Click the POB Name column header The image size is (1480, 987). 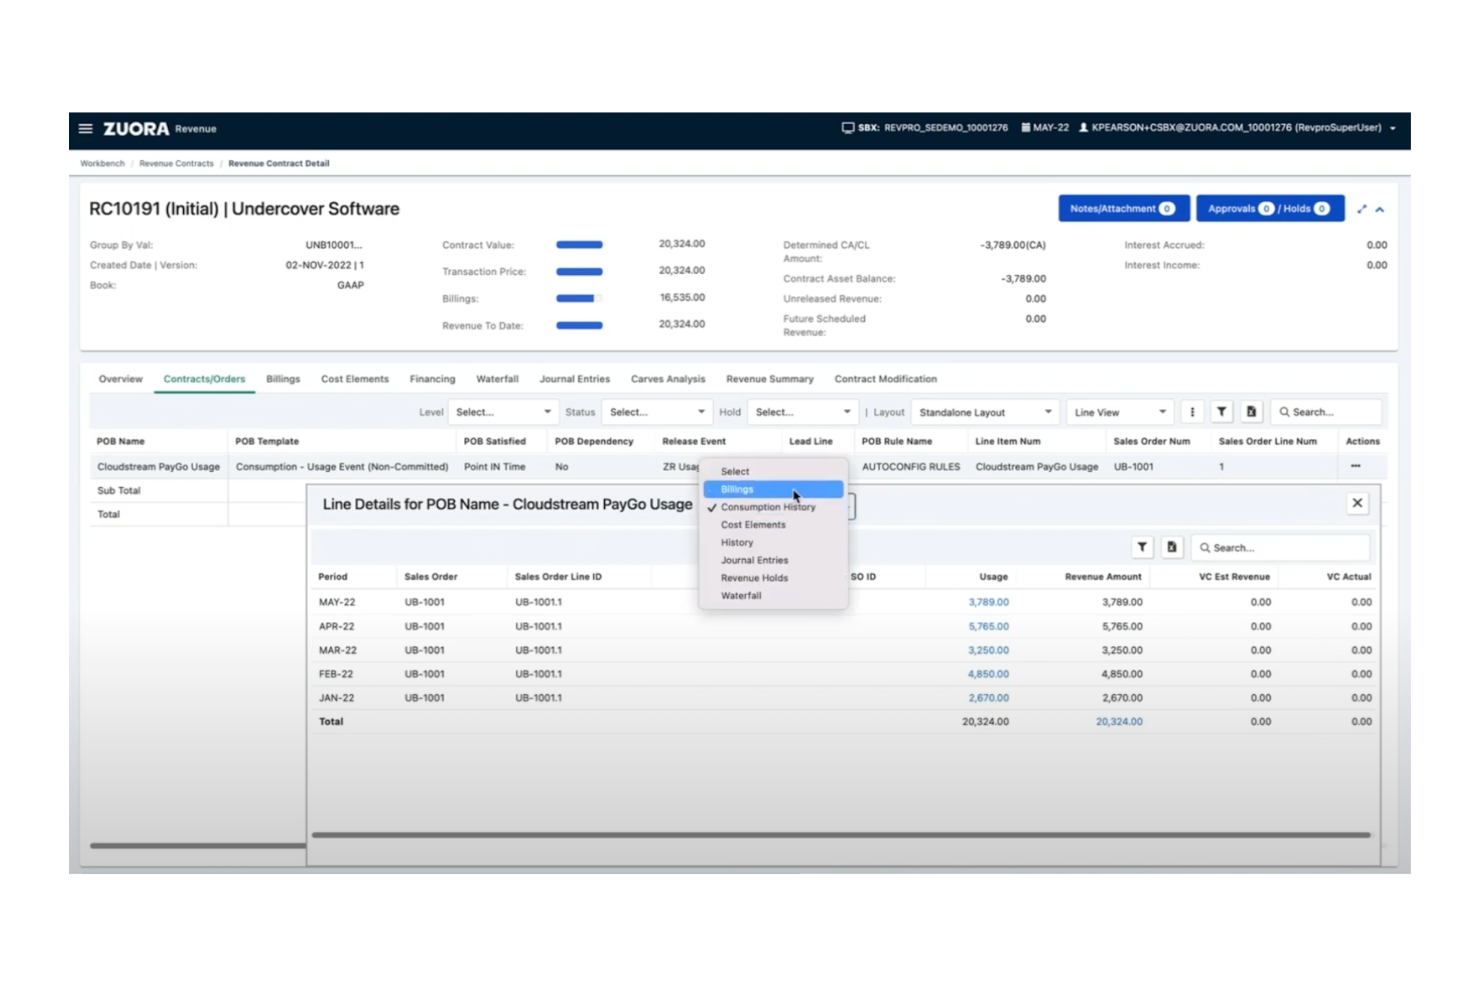120,441
